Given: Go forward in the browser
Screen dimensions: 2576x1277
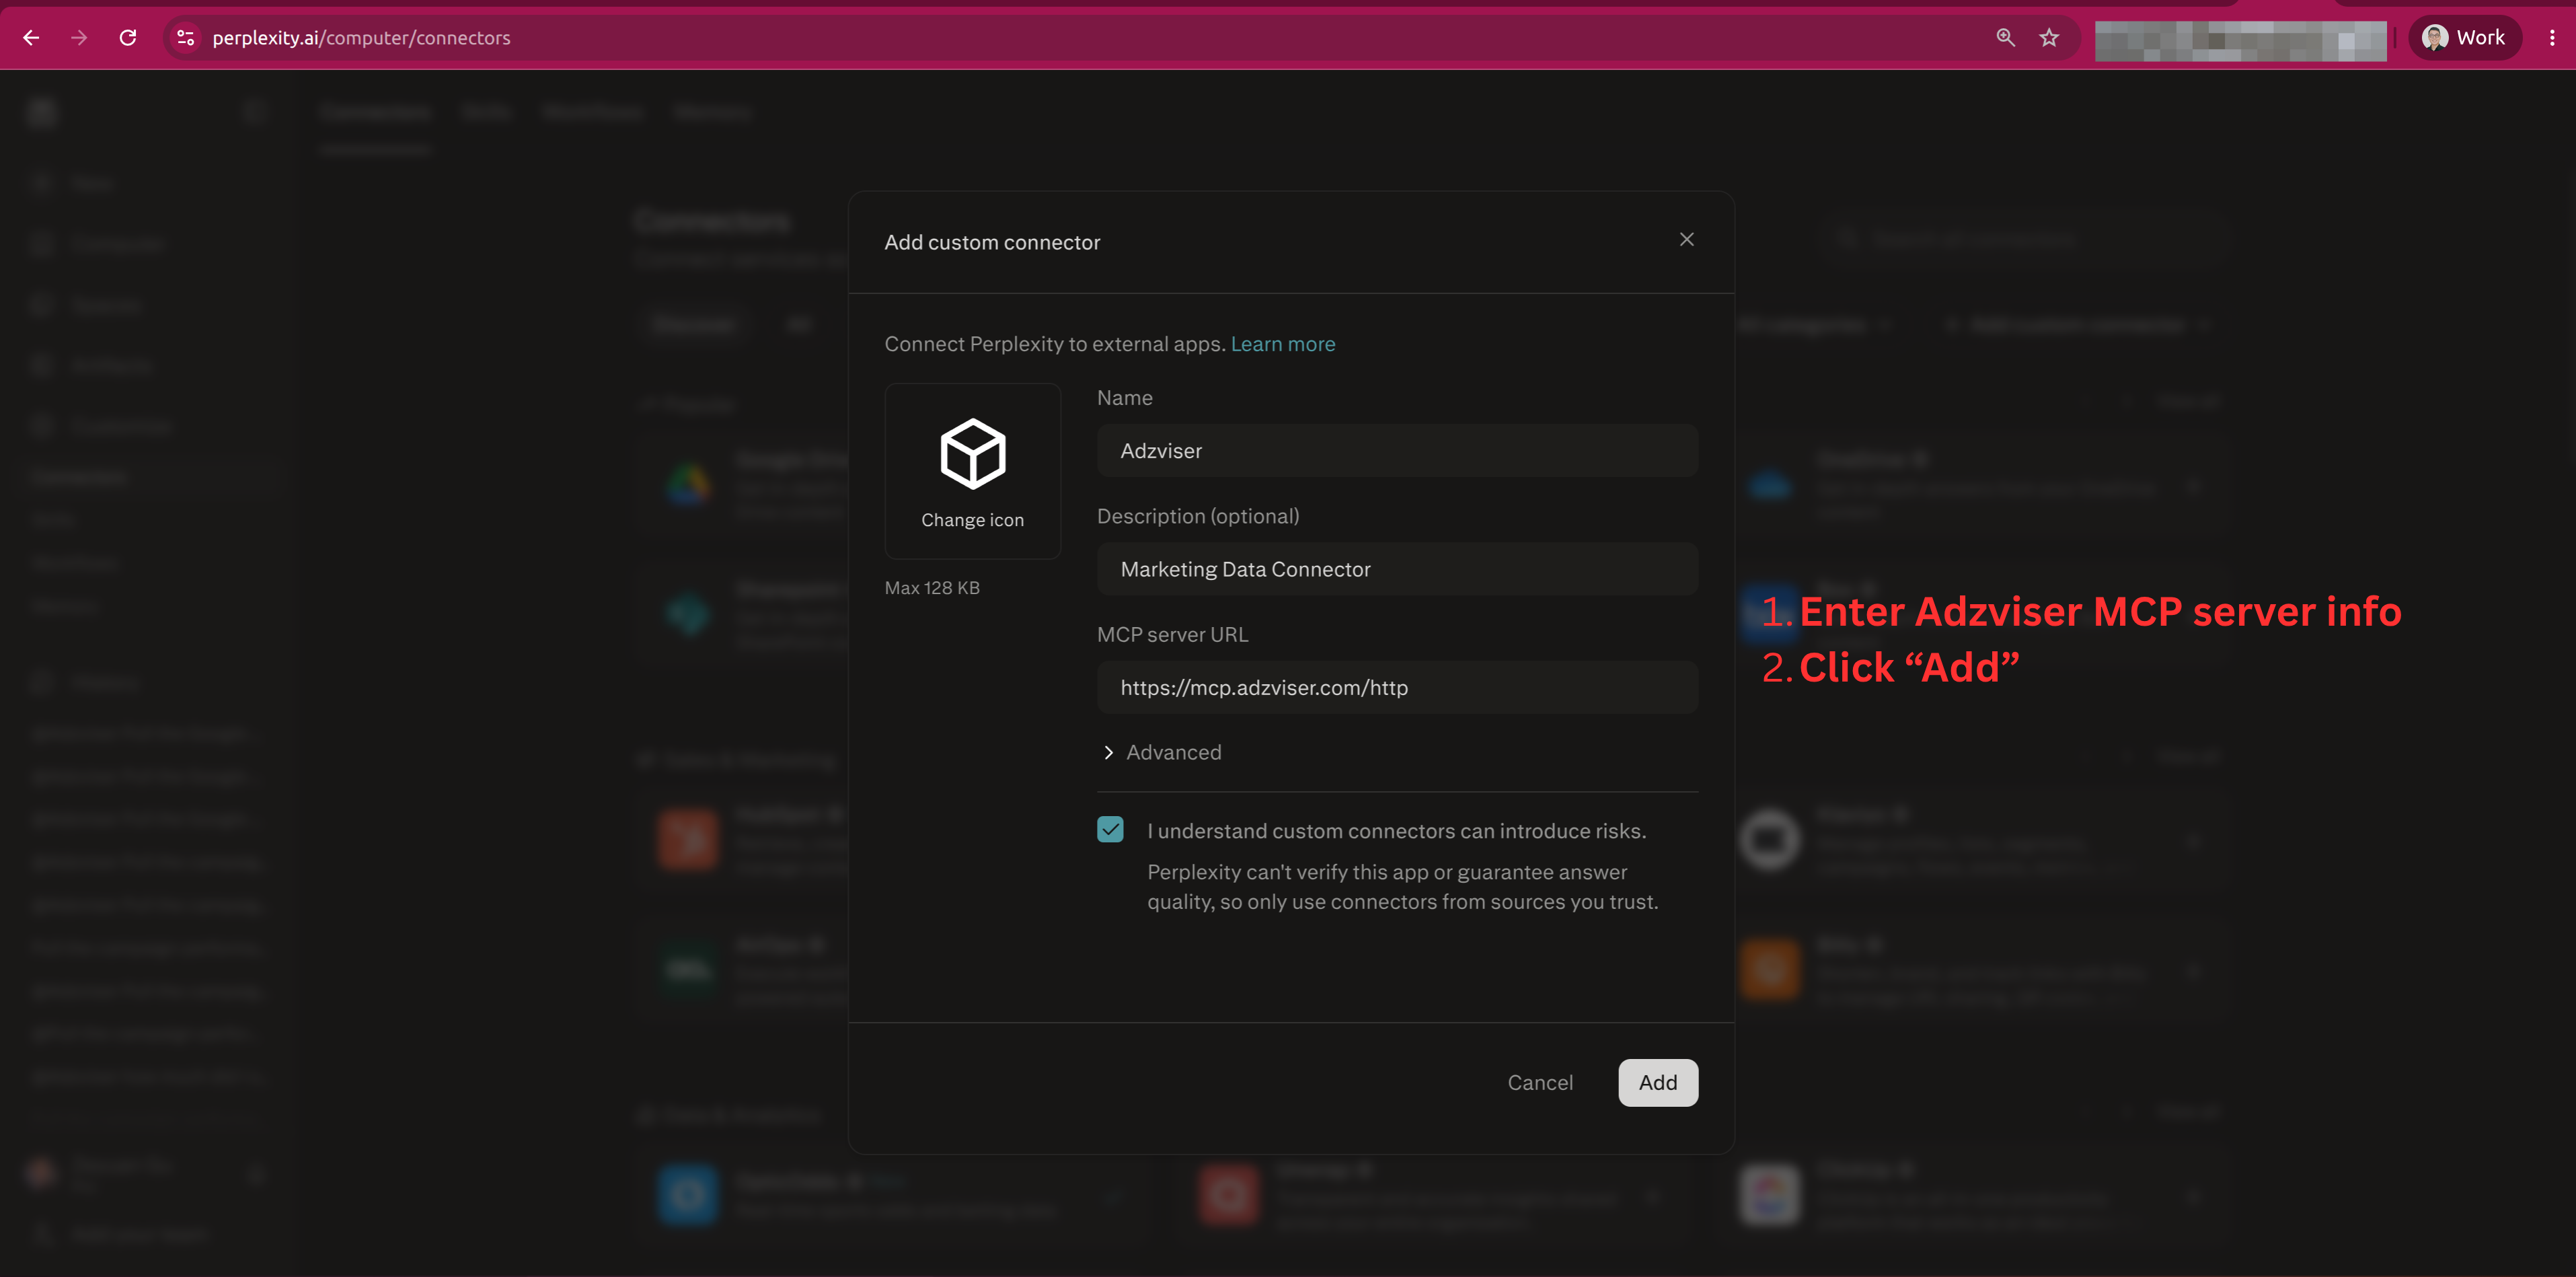Looking at the screenshot, I should [x=79, y=38].
